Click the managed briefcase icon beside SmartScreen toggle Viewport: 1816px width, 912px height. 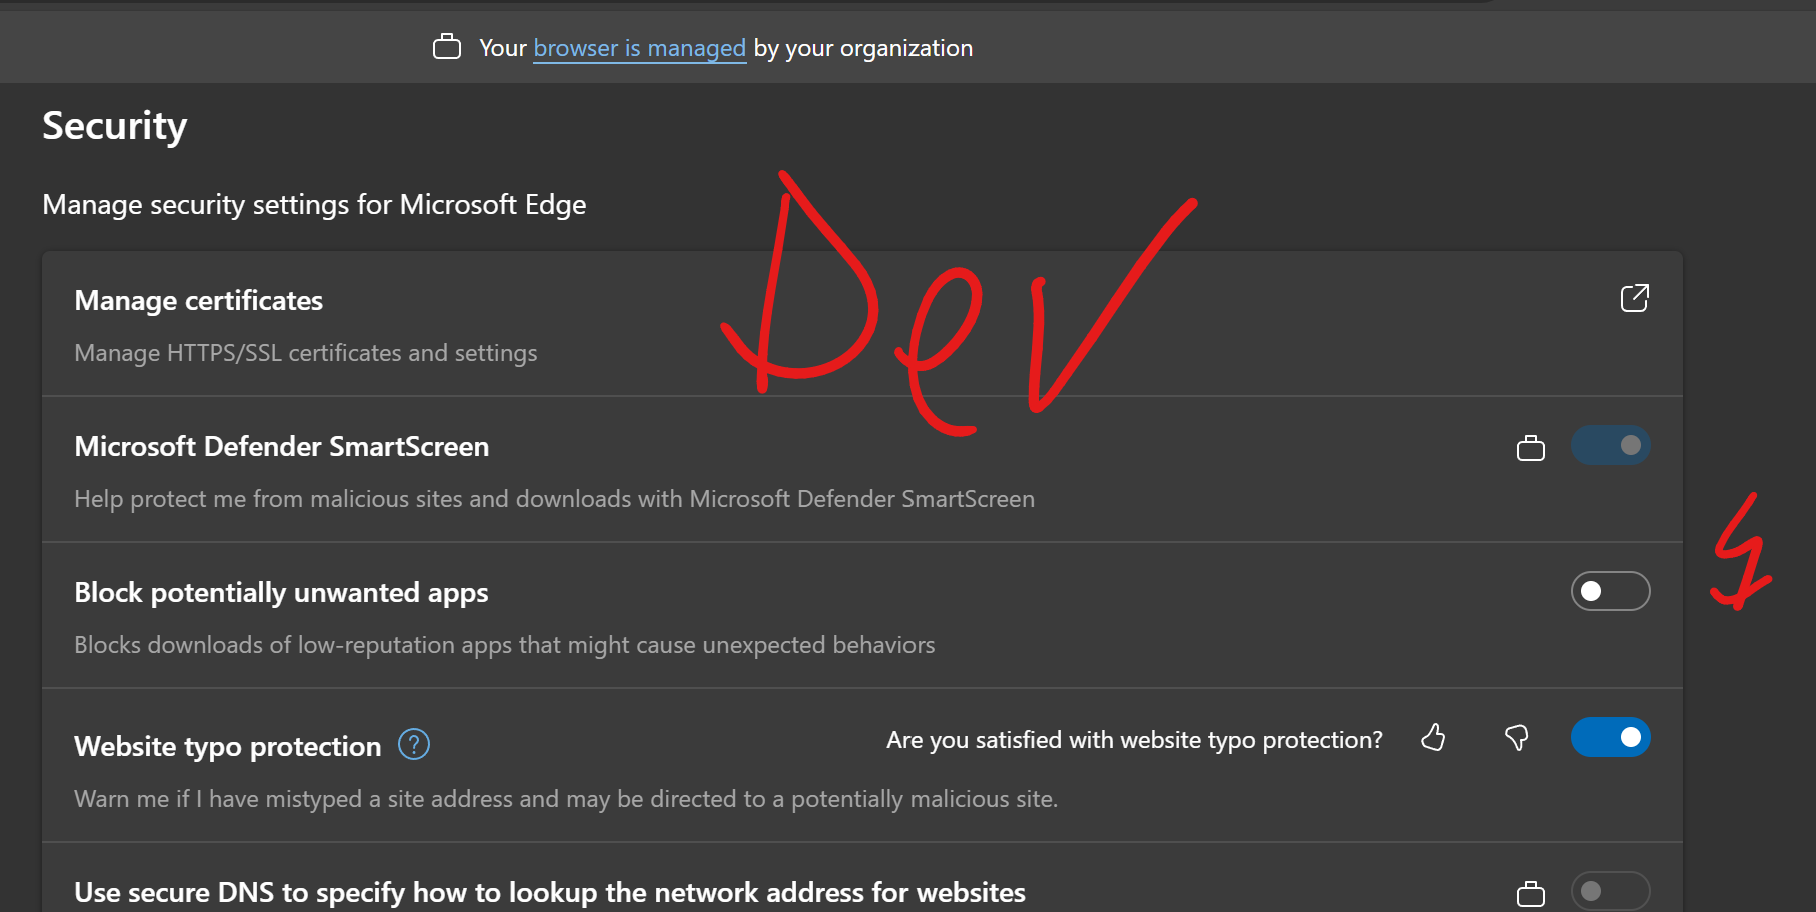(1530, 447)
